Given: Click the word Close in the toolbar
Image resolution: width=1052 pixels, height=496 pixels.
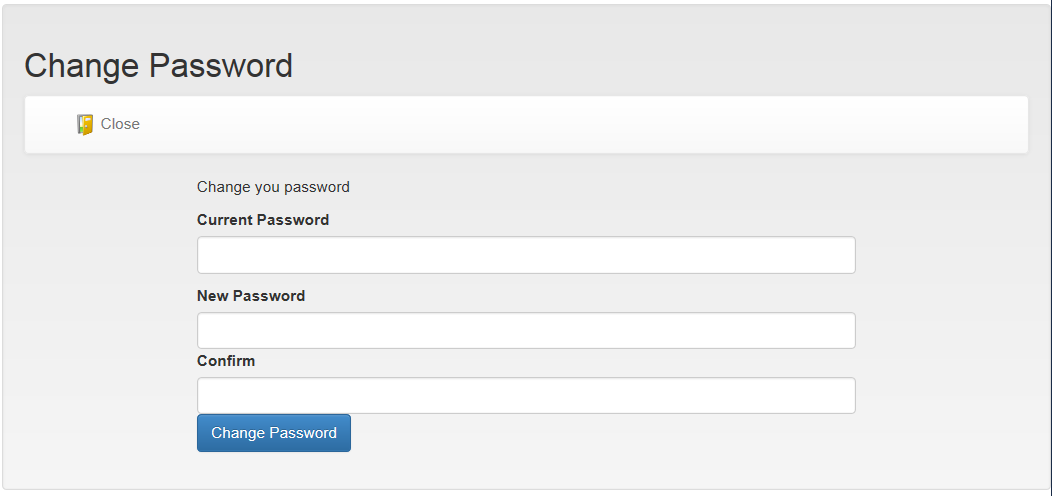Looking at the screenshot, I should pyautogui.click(x=120, y=124).
